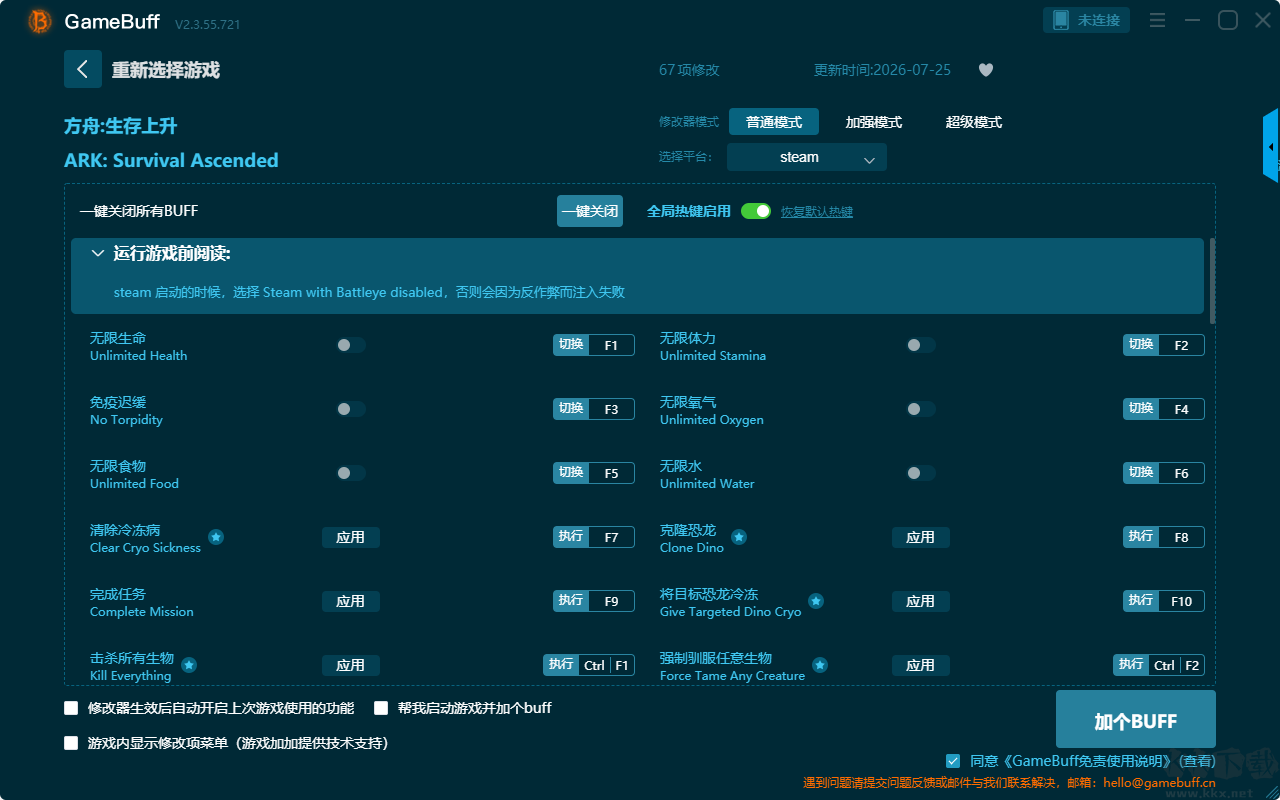Open the blue side panel arrow
1280x800 pixels.
[1271, 146]
